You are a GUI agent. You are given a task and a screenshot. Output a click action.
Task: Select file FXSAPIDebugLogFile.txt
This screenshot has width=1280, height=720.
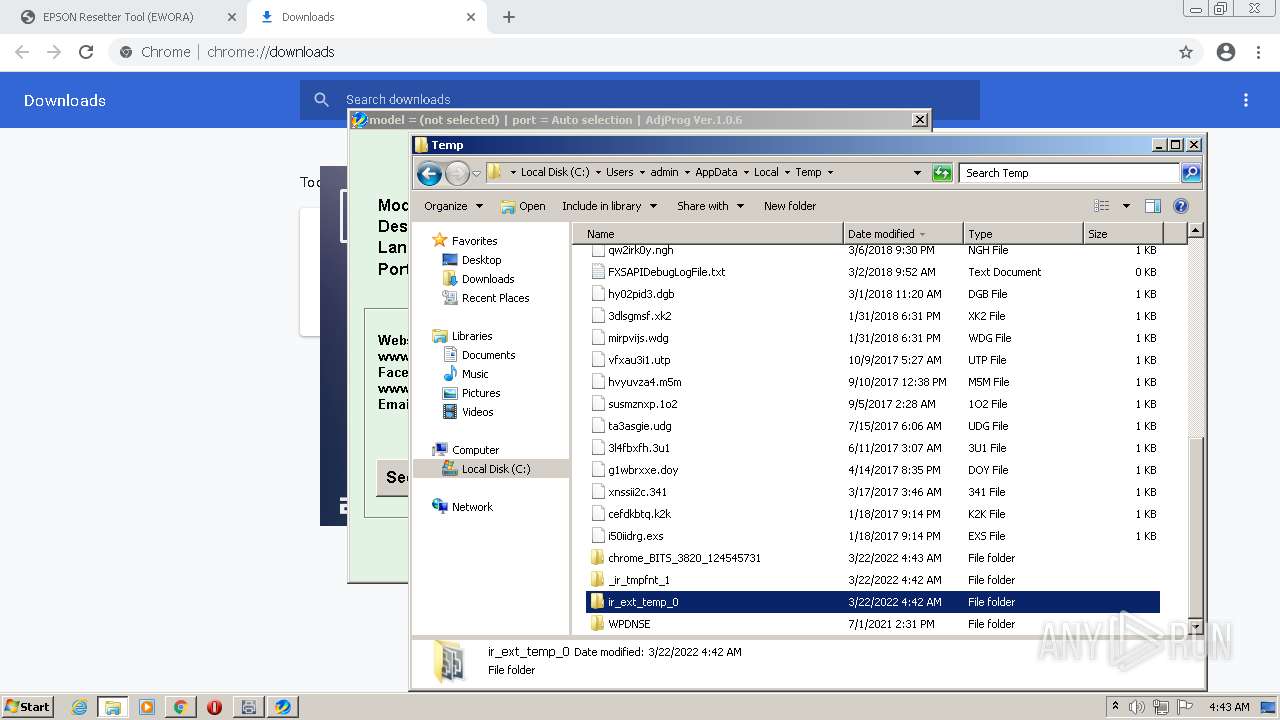tap(667, 272)
